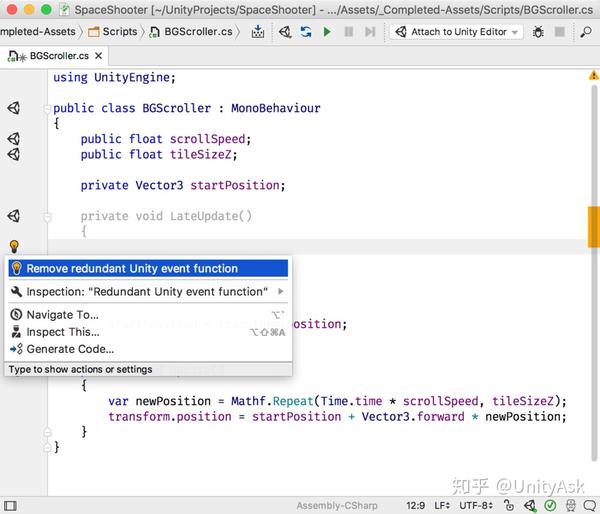The width and height of the screenshot is (600, 514).
Task: Click the vertical editor scrollbar
Action: point(594,273)
